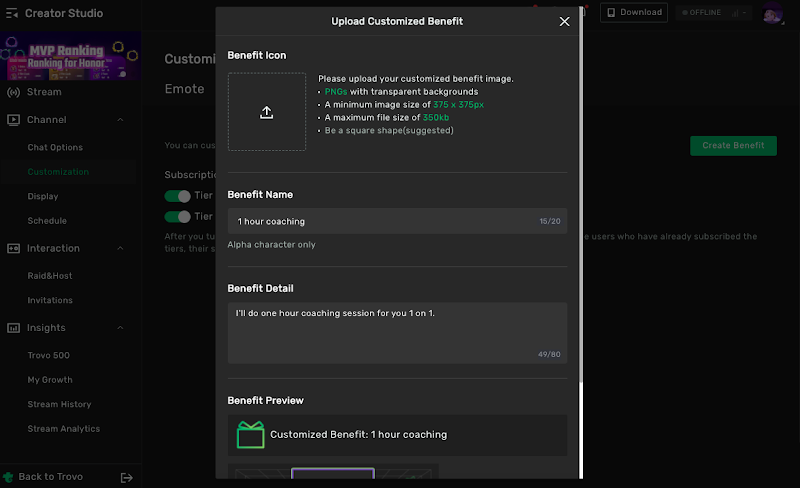Click the exit icon beside Back to Trovo

127,477
